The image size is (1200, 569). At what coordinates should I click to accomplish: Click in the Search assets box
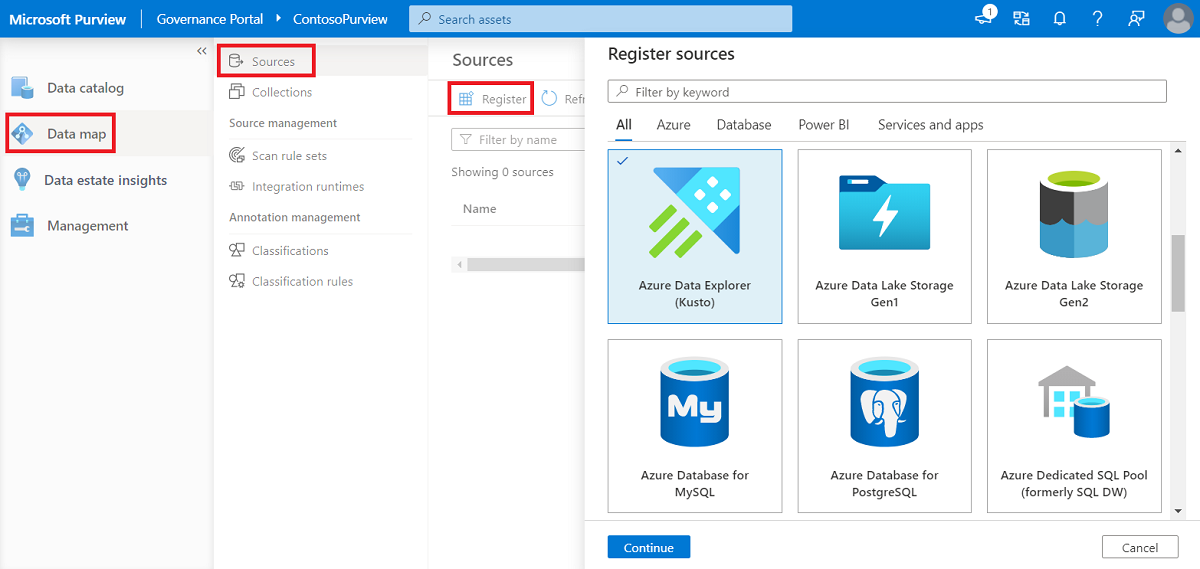pos(600,19)
